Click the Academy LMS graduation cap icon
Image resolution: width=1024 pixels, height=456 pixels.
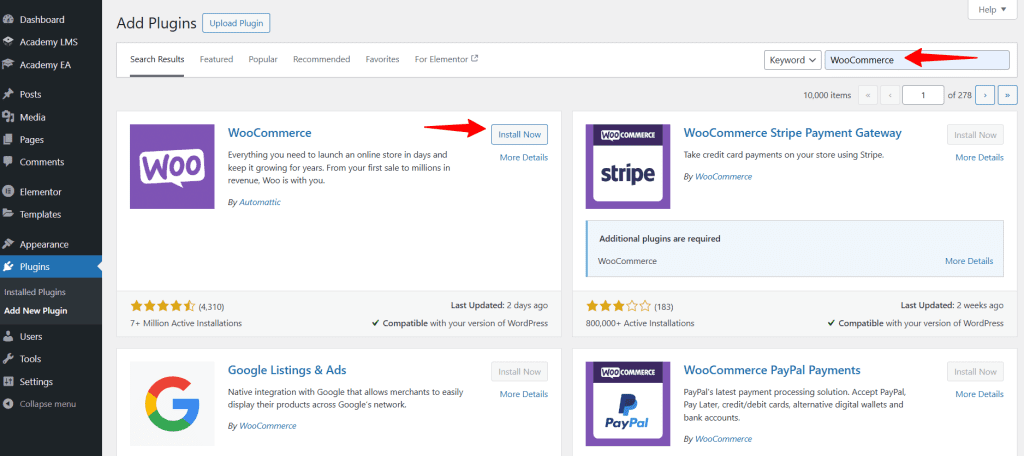8,42
